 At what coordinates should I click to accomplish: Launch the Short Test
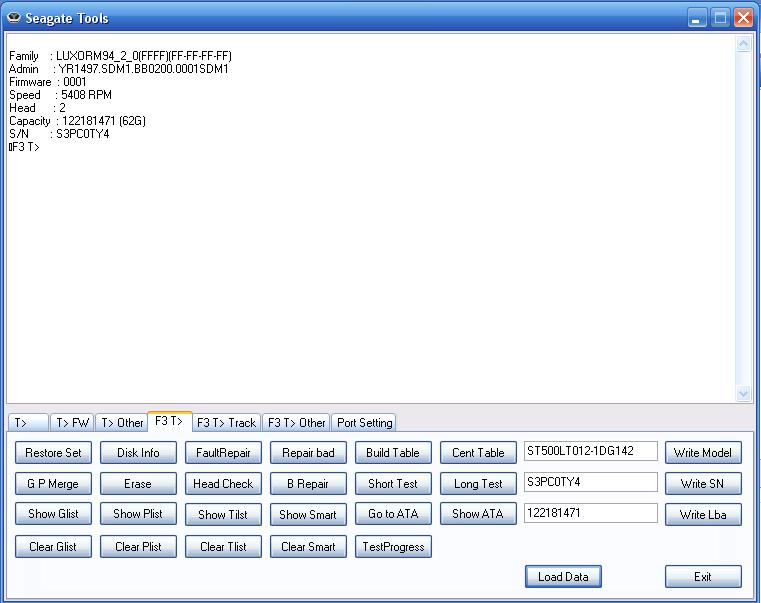[393, 484]
